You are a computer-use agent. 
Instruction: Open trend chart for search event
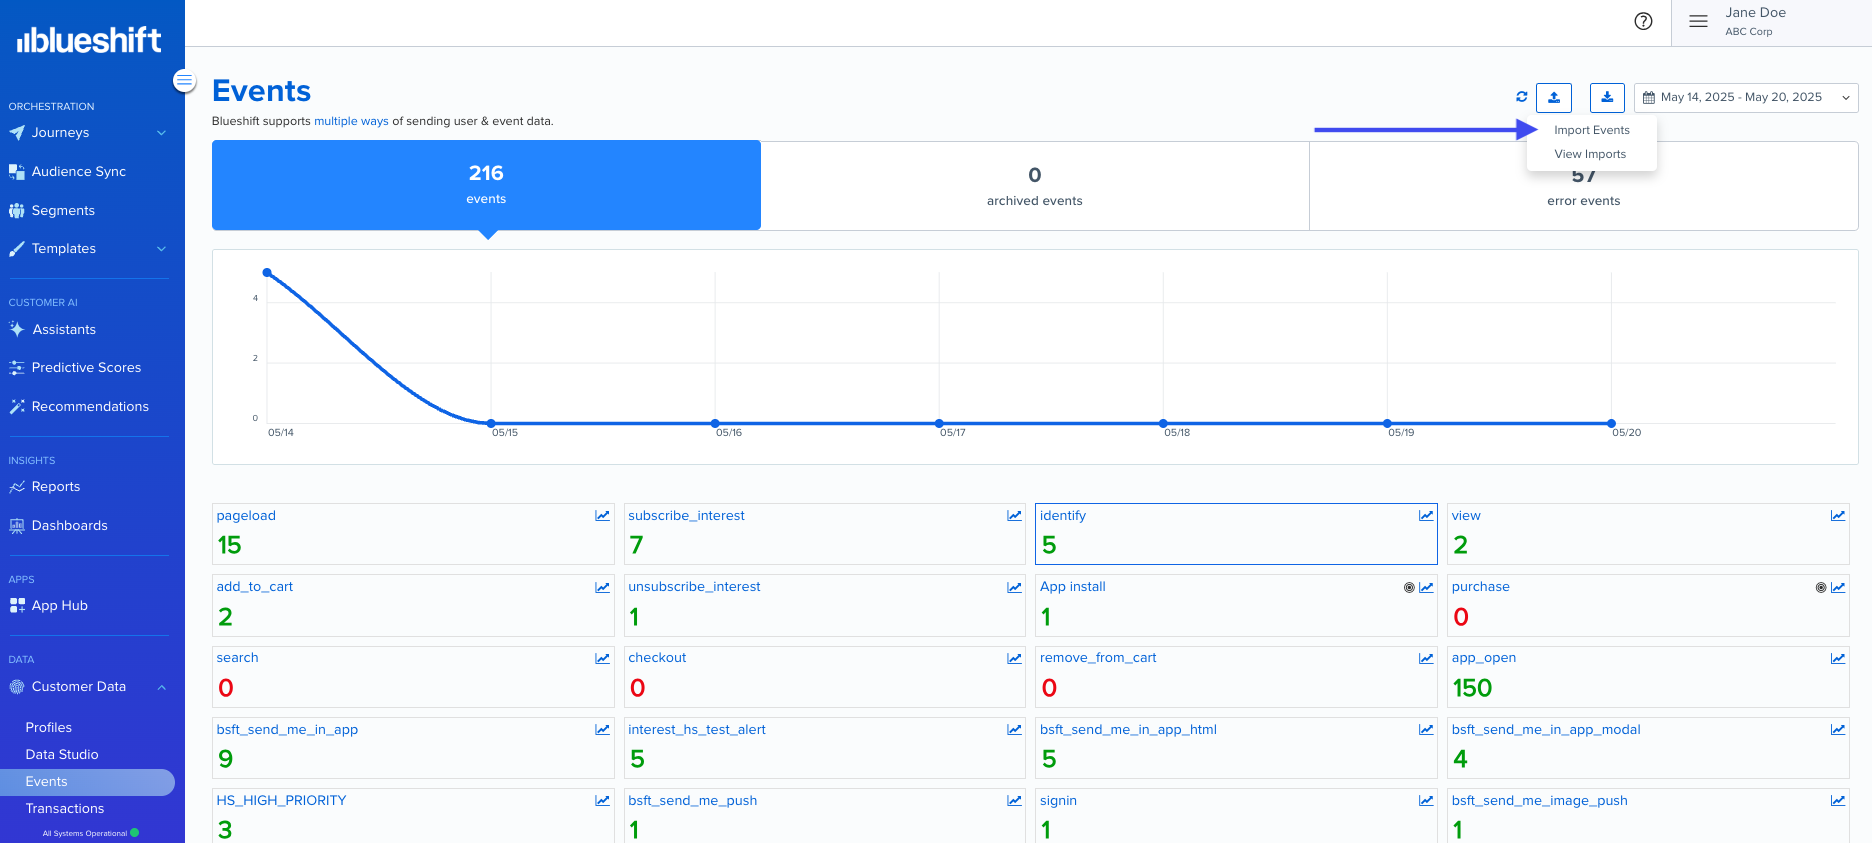pyautogui.click(x=602, y=658)
